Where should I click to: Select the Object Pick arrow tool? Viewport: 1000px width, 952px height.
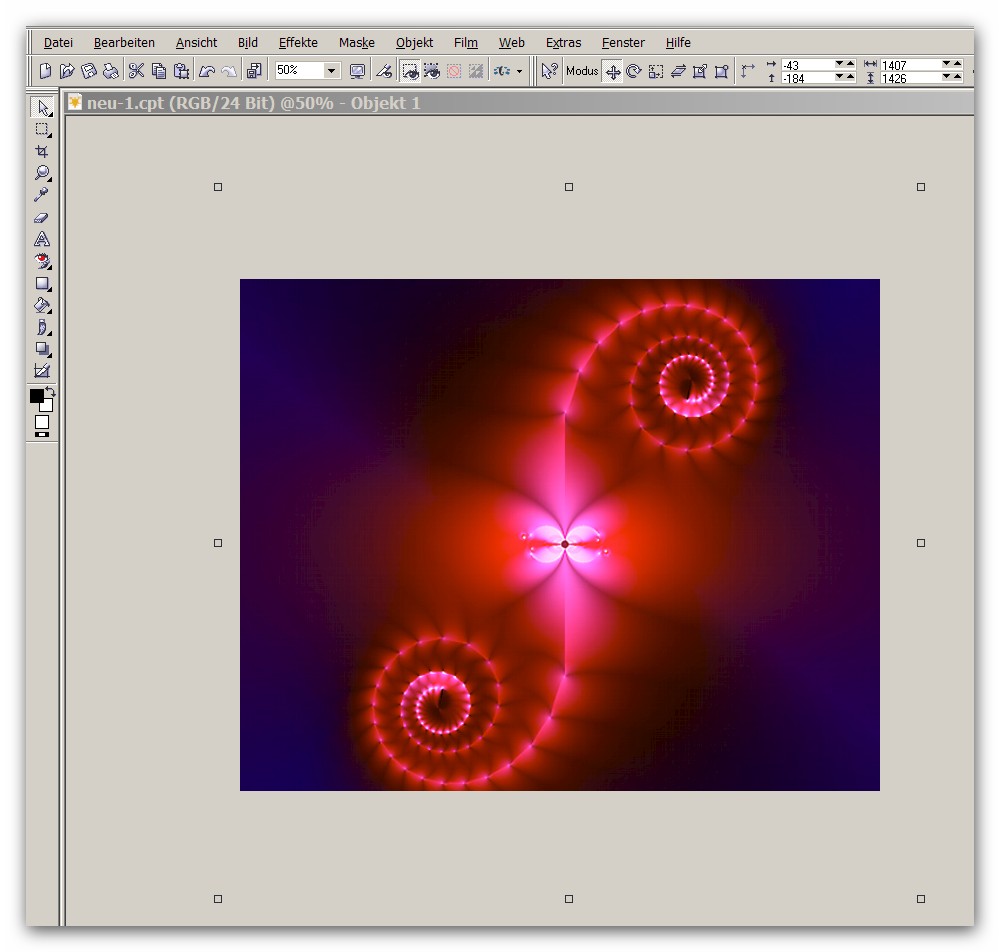(x=42, y=107)
